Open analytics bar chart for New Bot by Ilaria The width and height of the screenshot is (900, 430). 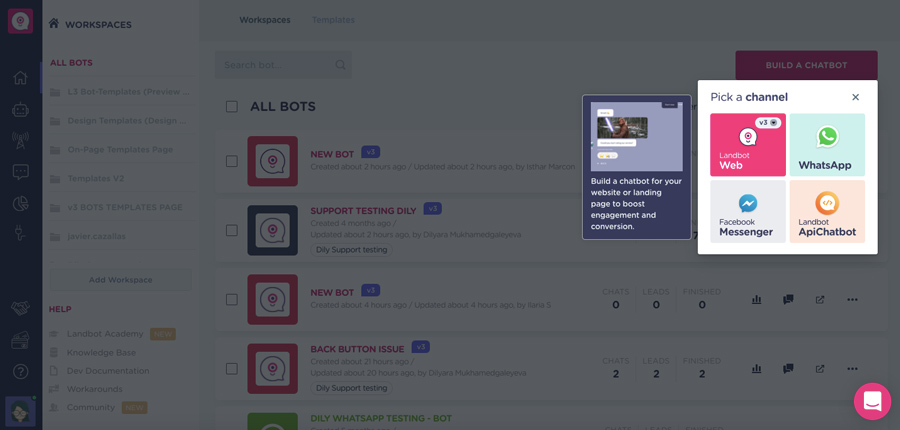(757, 300)
